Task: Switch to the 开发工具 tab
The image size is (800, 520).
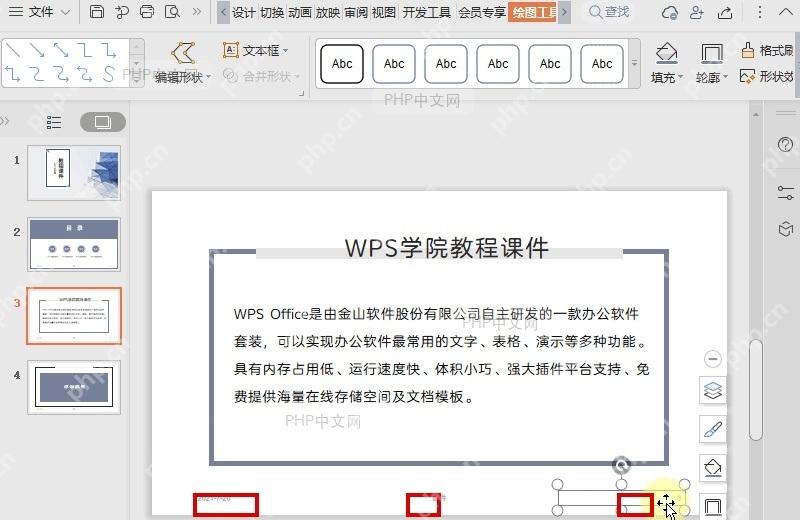Action: pyautogui.click(x=427, y=12)
